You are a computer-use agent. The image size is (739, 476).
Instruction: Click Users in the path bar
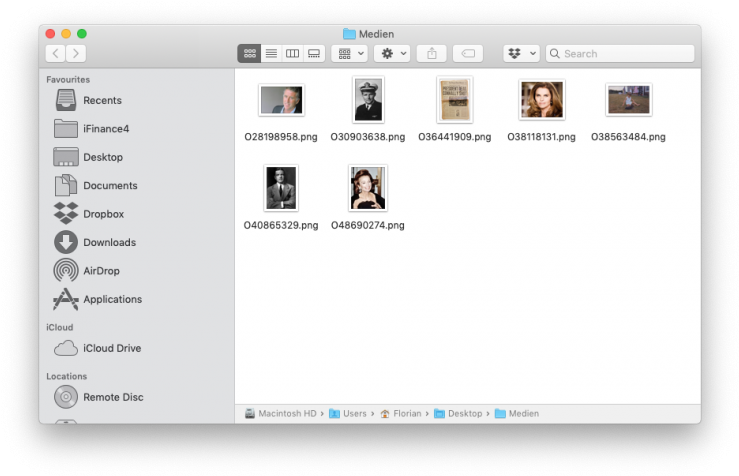tap(348, 414)
